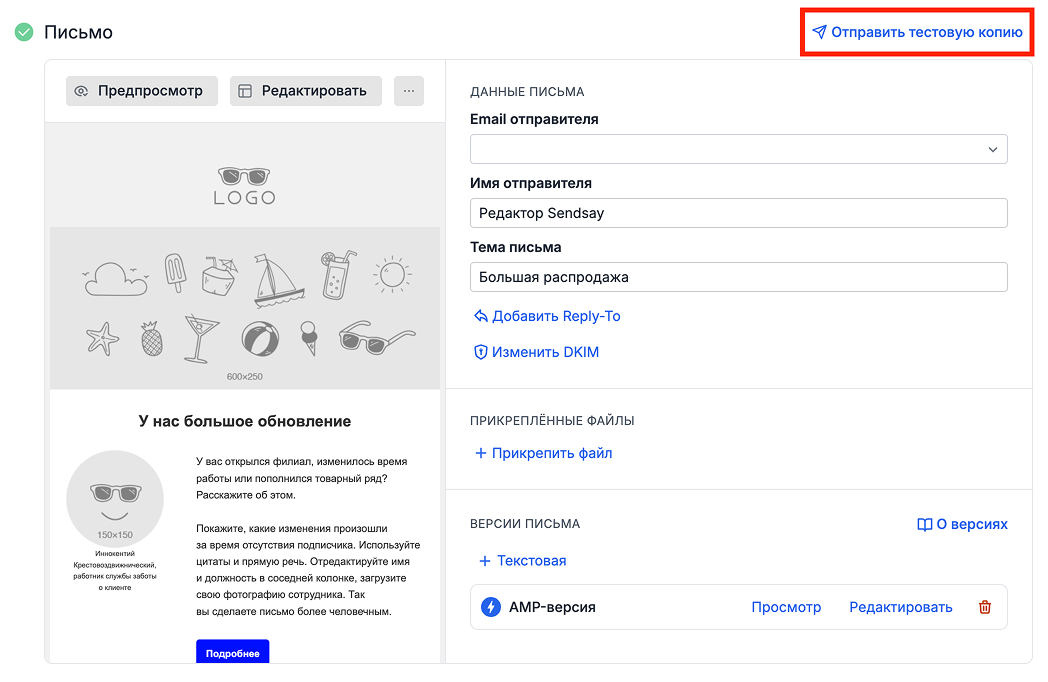
Task: Click the shield icon for Изменить DKIM
Action: (480, 352)
